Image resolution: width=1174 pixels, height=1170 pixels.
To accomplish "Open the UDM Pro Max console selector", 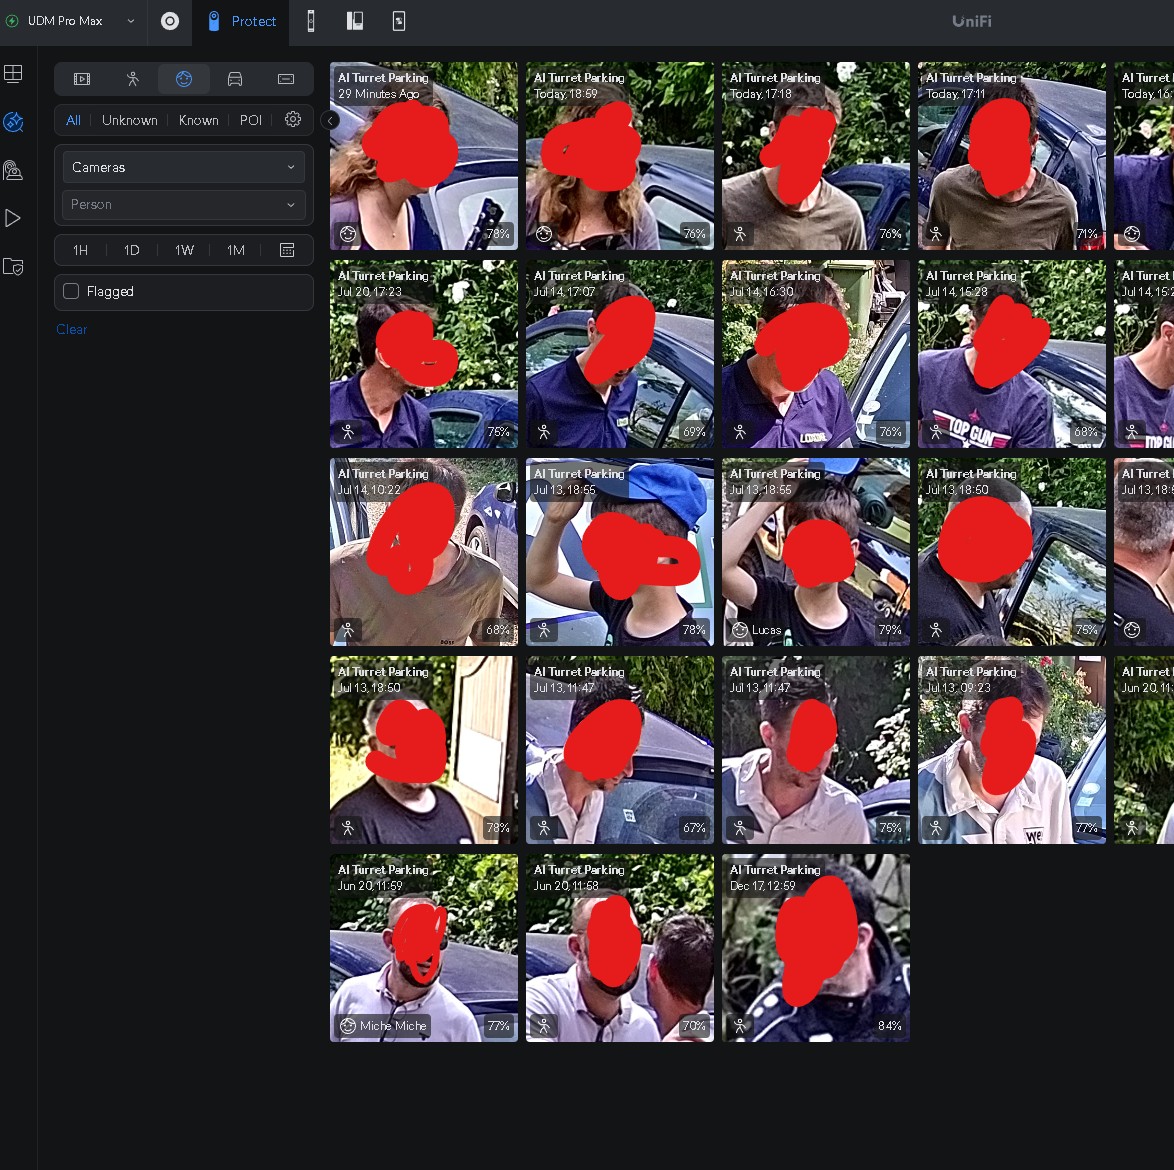I will coord(71,21).
